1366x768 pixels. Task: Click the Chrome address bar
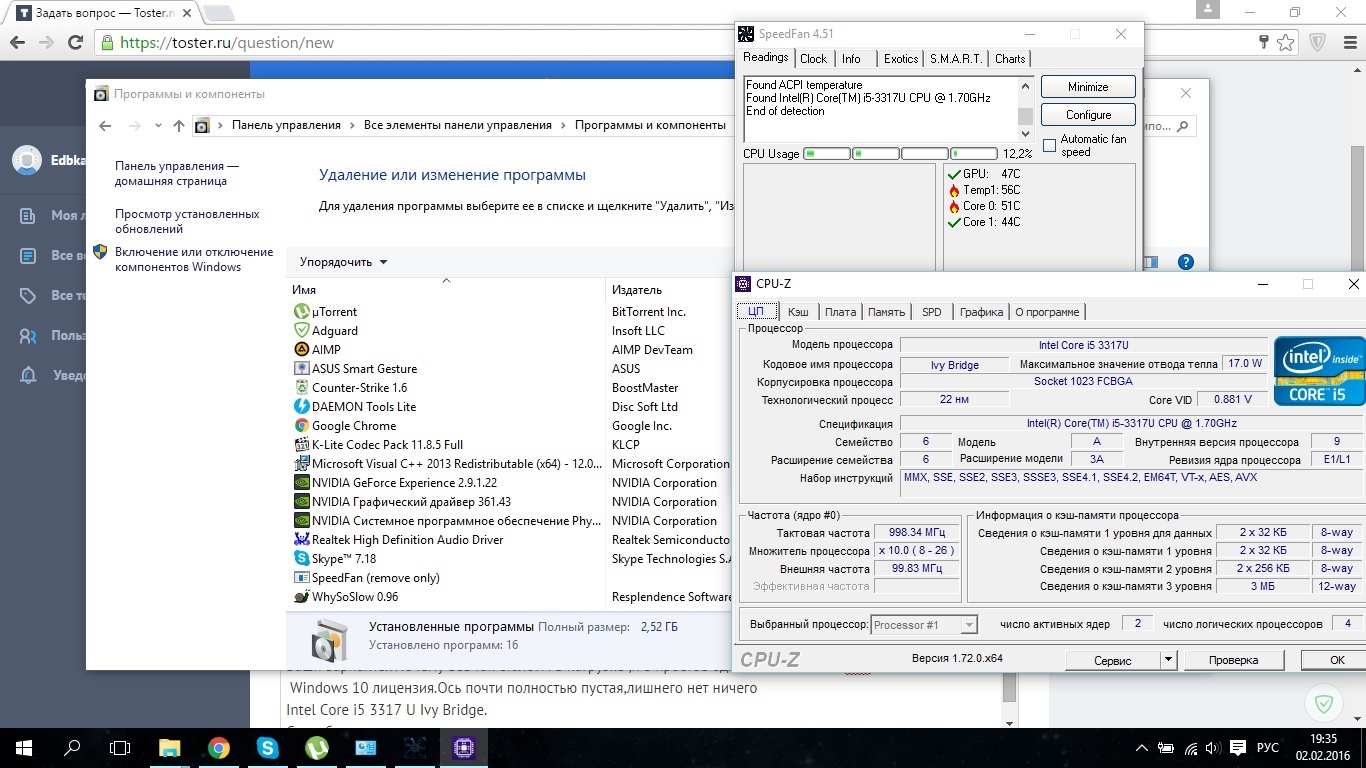tap(680, 43)
